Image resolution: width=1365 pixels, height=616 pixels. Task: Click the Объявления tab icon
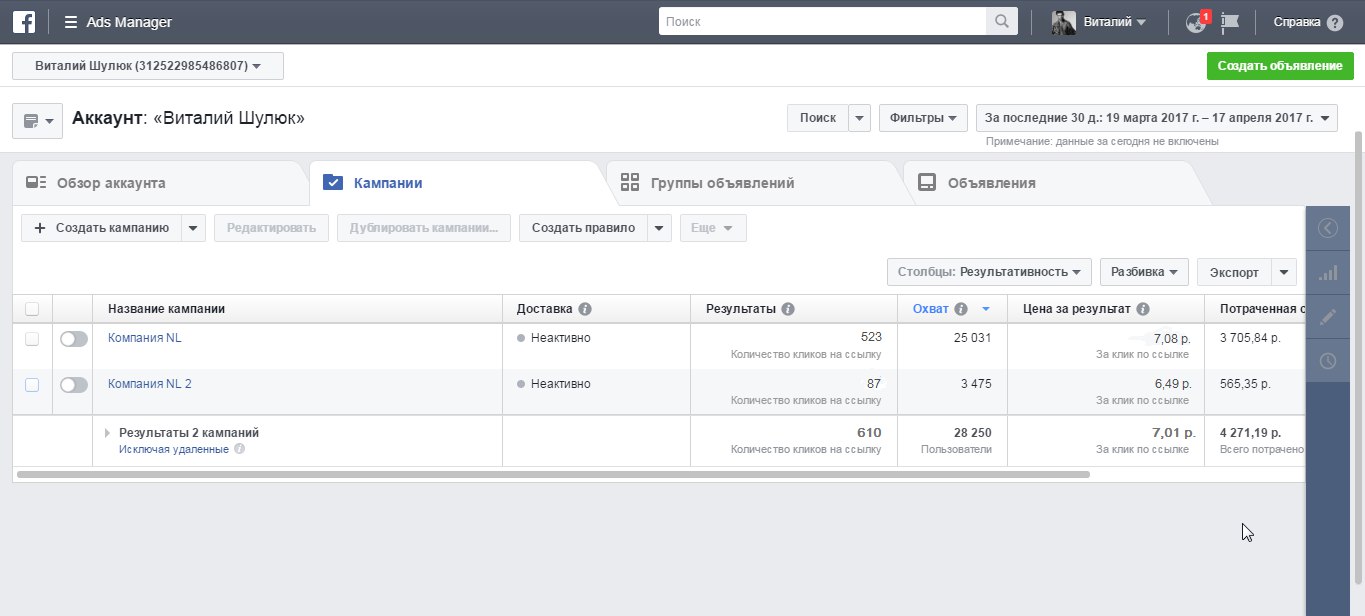pyautogui.click(x=927, y=183)
